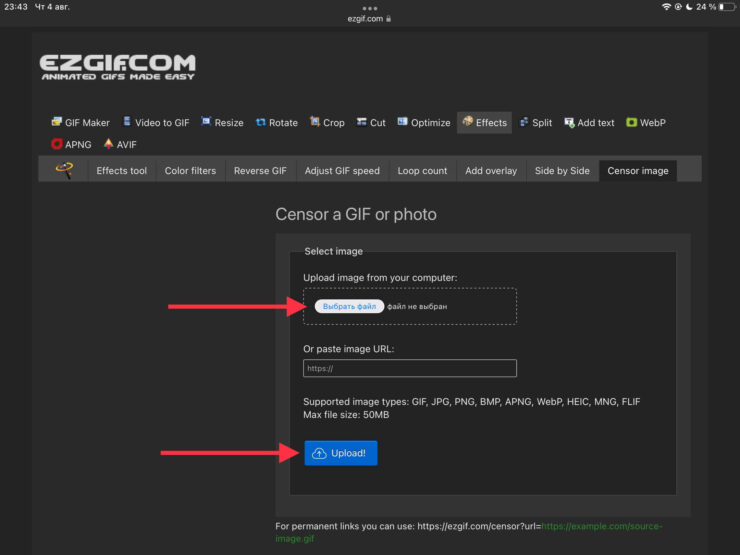
Task: Select the Rotate tool
Action: coord(277,123)
